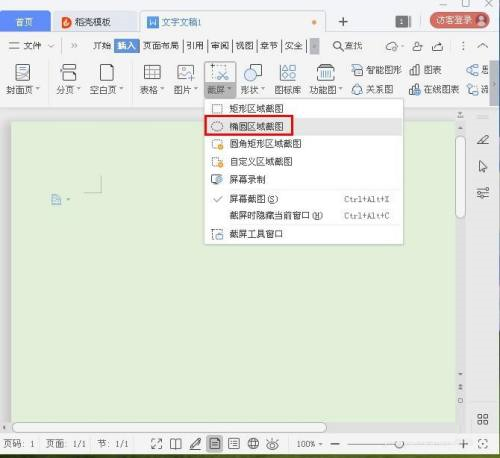Image resolution: width=500 pixels, height=458 pixels.
Task: Click the horizontal scrollbar at bottom
Action: (169, 427)
